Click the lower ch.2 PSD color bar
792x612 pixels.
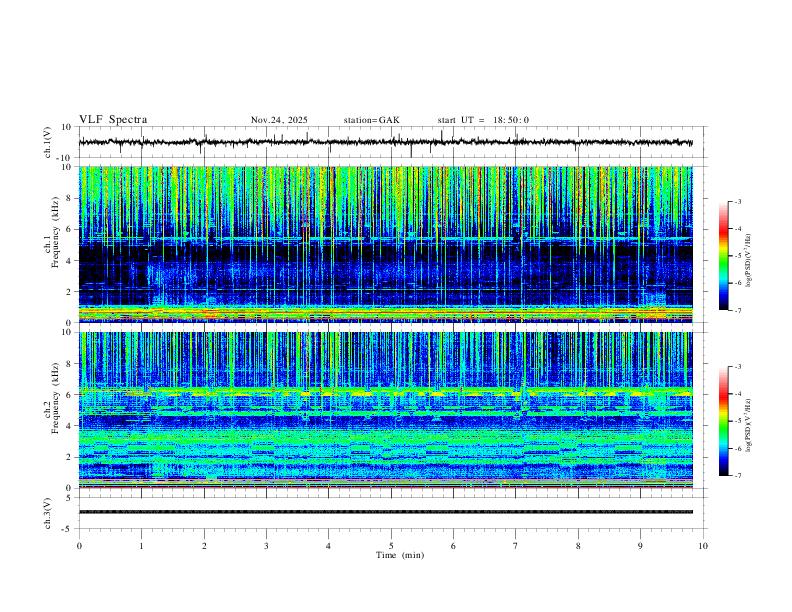[723, 421]
